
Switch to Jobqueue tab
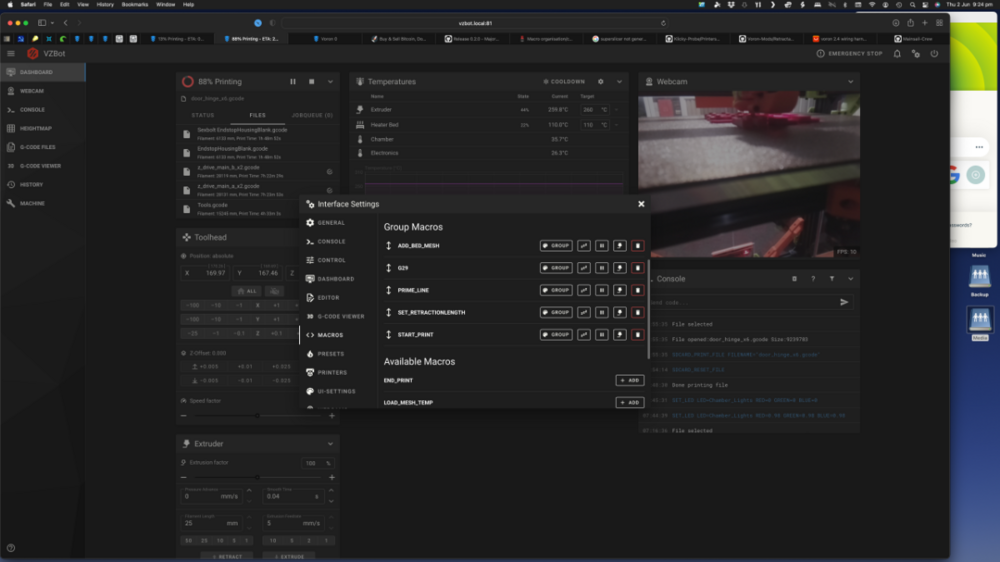[x=312, y=115]
